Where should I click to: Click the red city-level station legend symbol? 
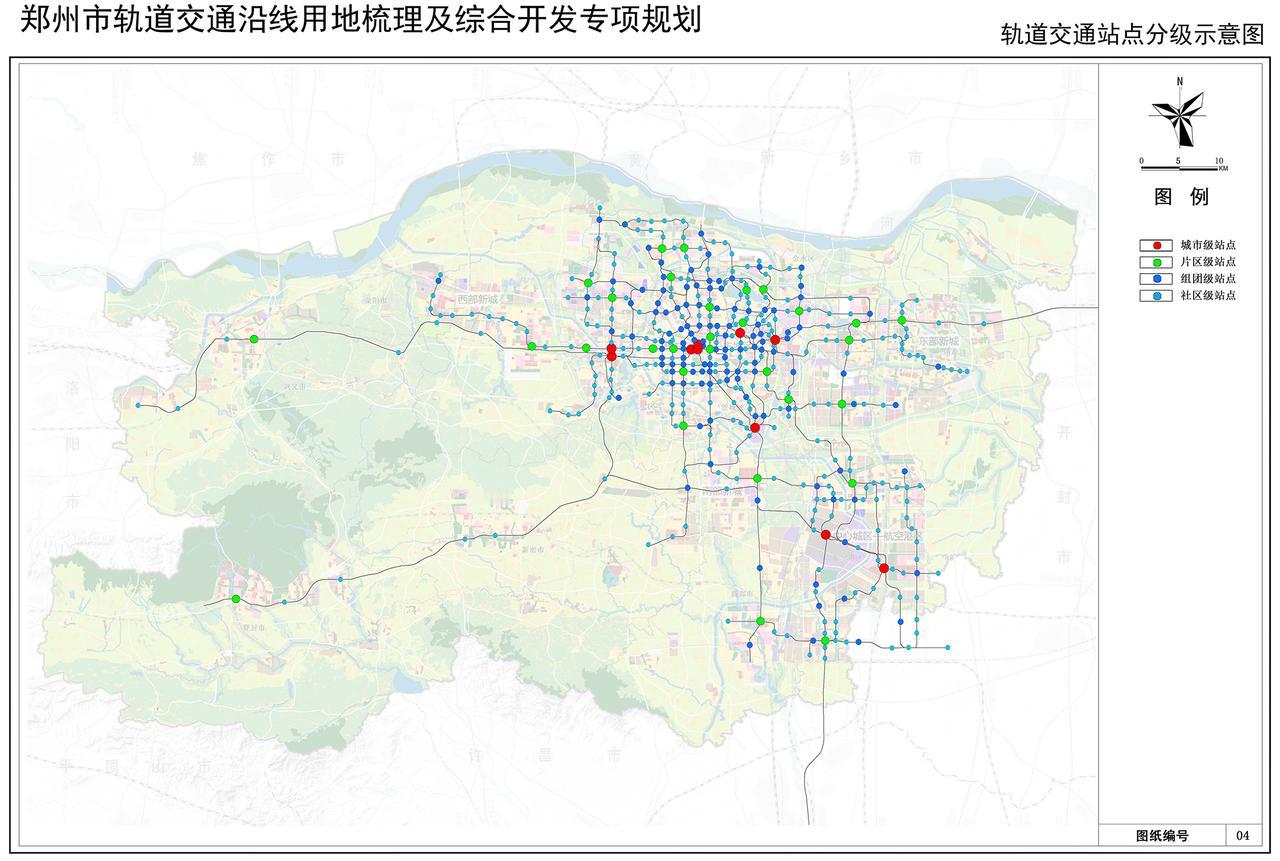[1157, 245]
